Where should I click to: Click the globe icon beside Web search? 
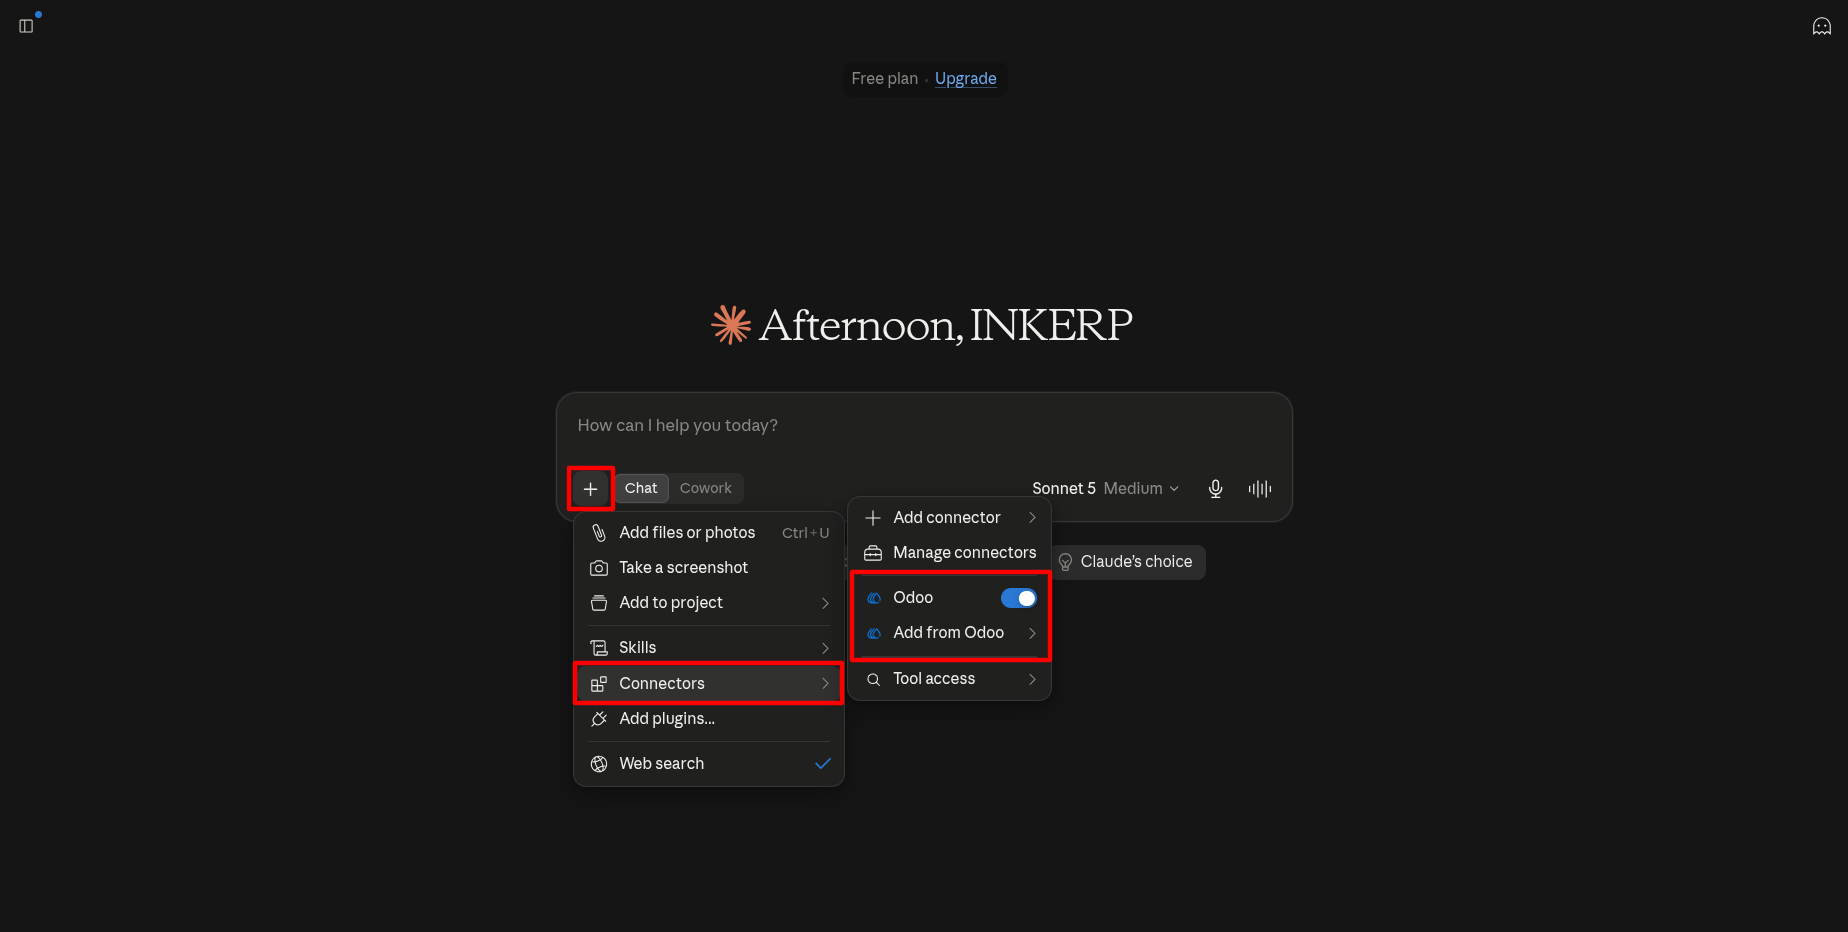[599, 764]
